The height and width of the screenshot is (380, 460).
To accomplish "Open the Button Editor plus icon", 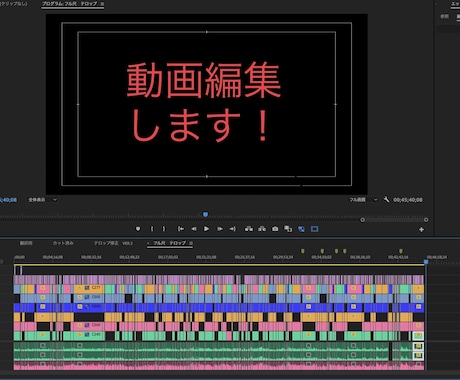I will click(x=421, y=229).
